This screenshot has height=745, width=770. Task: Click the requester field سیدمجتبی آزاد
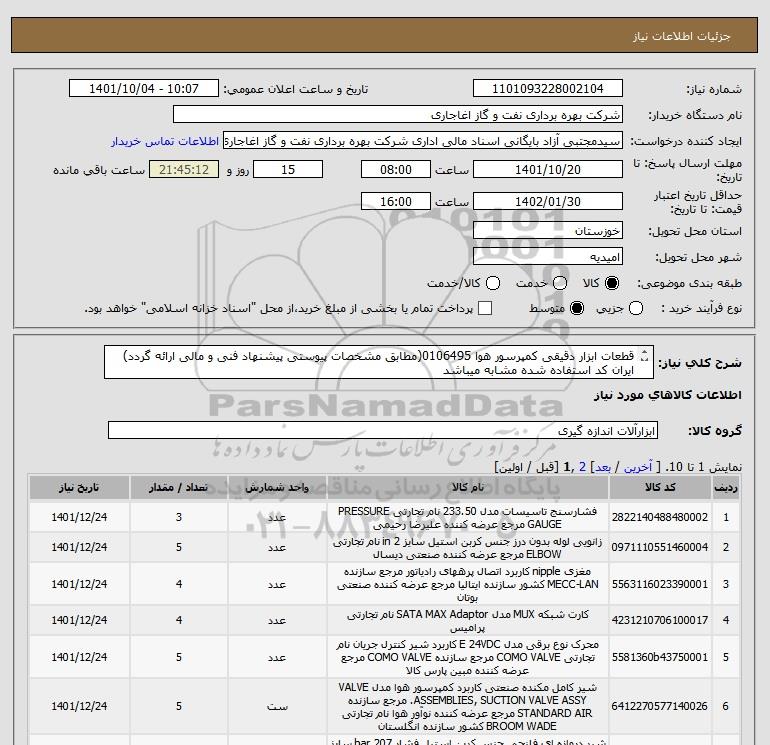(423, 141)
